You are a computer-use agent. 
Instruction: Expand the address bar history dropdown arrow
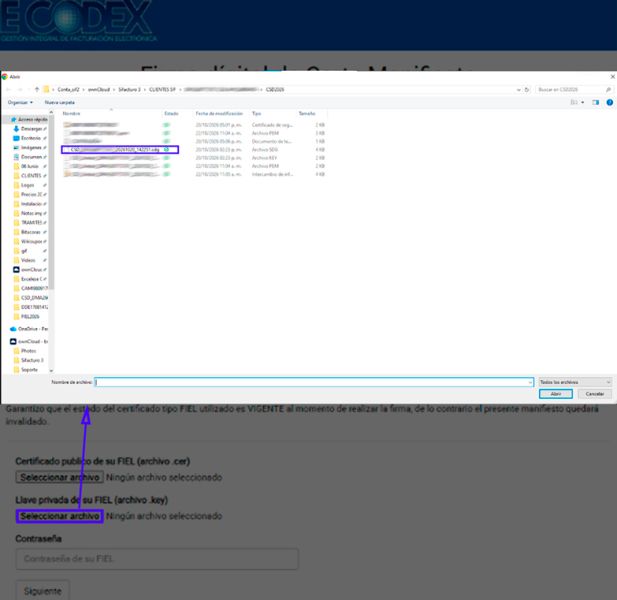(x=518, y=90)
